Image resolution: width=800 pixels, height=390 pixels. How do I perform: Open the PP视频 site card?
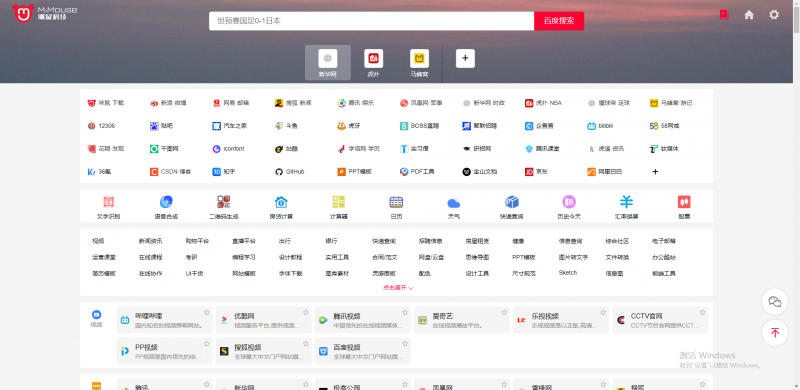pyautogui.click(x=164, y=351)
